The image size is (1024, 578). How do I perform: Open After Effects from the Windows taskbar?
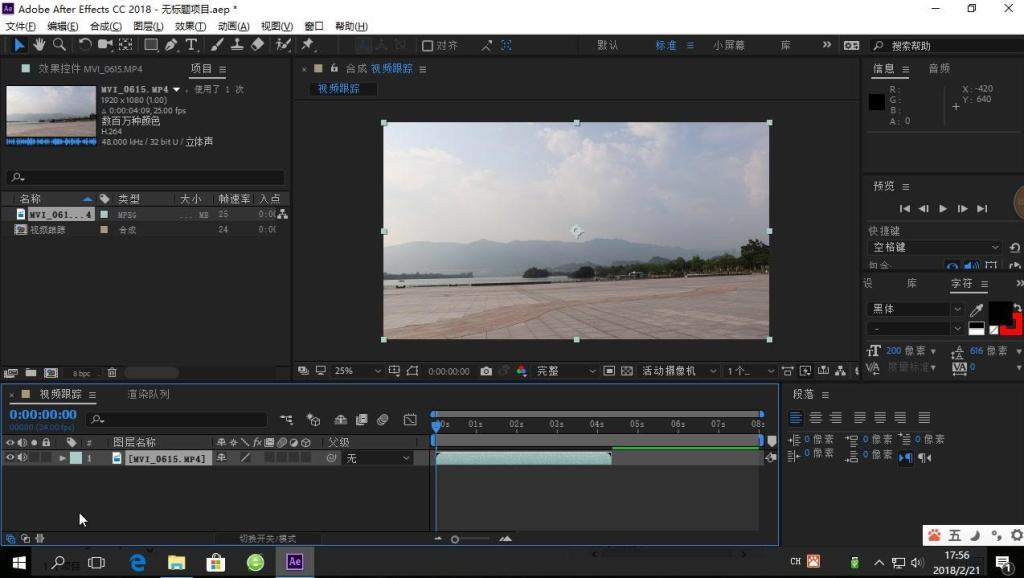(x=294, y=562)
